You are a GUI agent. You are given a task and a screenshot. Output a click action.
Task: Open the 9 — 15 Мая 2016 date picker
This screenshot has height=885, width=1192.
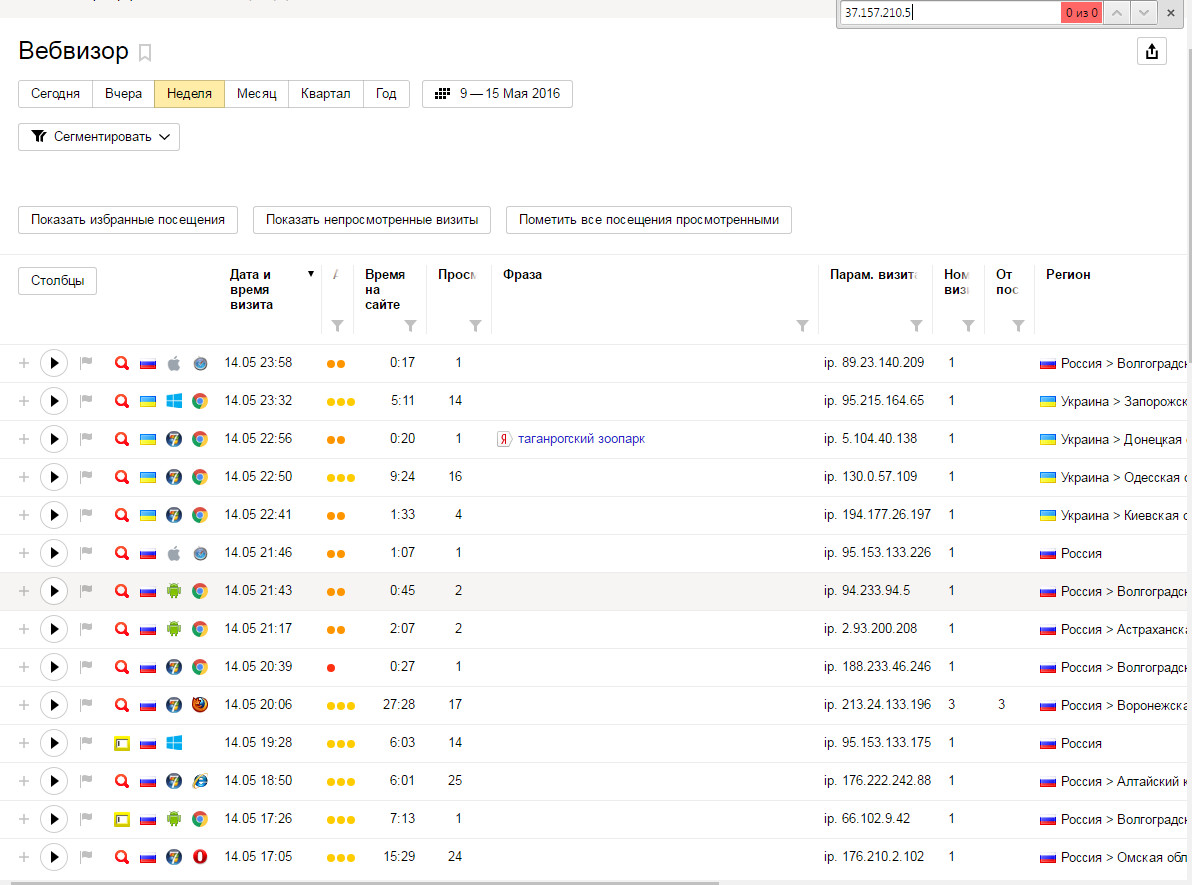(497, 94)
